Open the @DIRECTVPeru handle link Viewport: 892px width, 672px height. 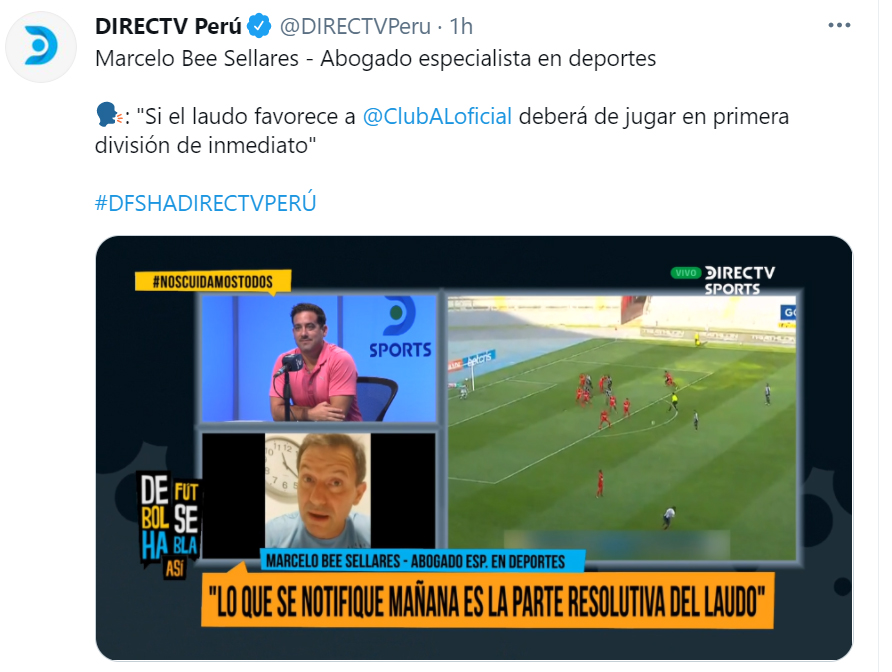(355, 26)
